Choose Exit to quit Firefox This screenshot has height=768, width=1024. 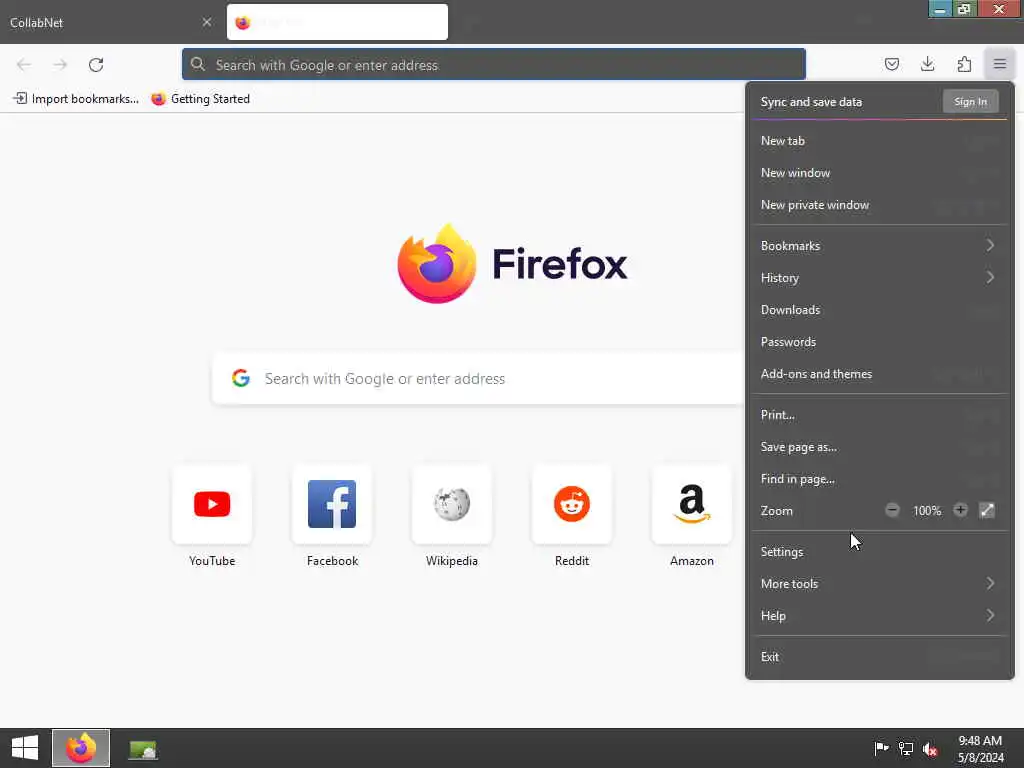coord(880,657)
